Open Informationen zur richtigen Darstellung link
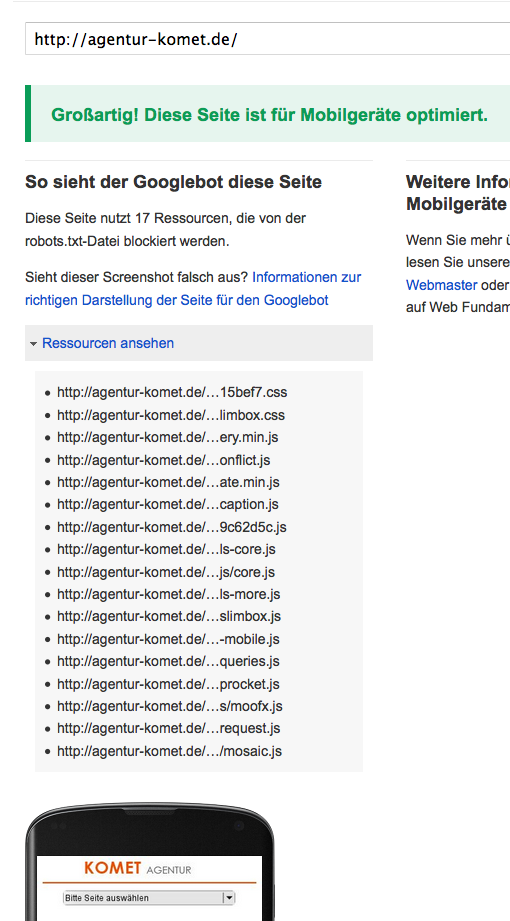Screen dimensions: 510x921 [x=193, y=288]
